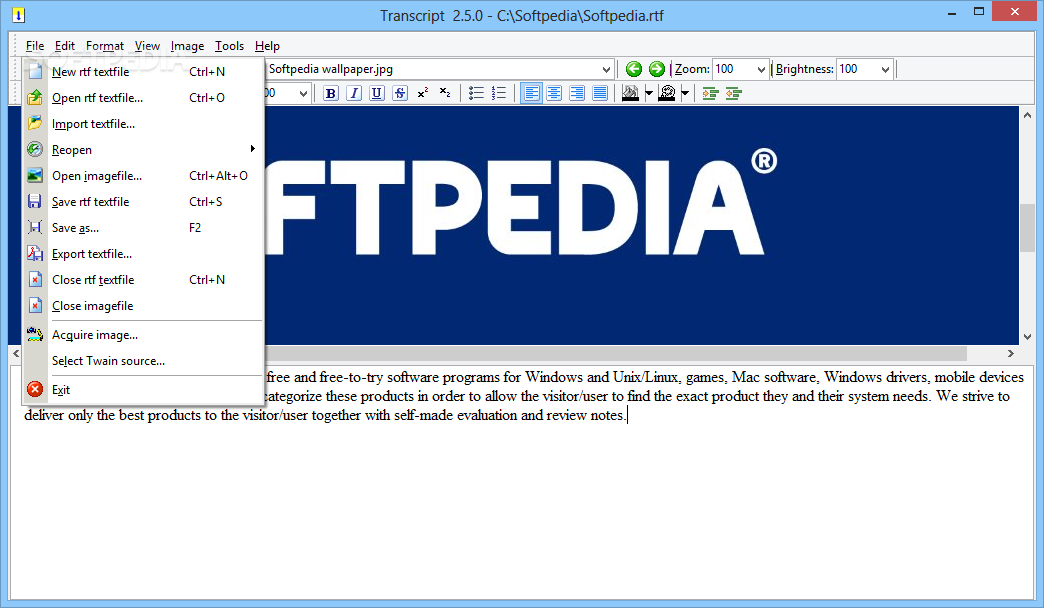1044x608 pixels.
Task: Open the Image menu
Action: pyautogui.click(x=187, y=46)
